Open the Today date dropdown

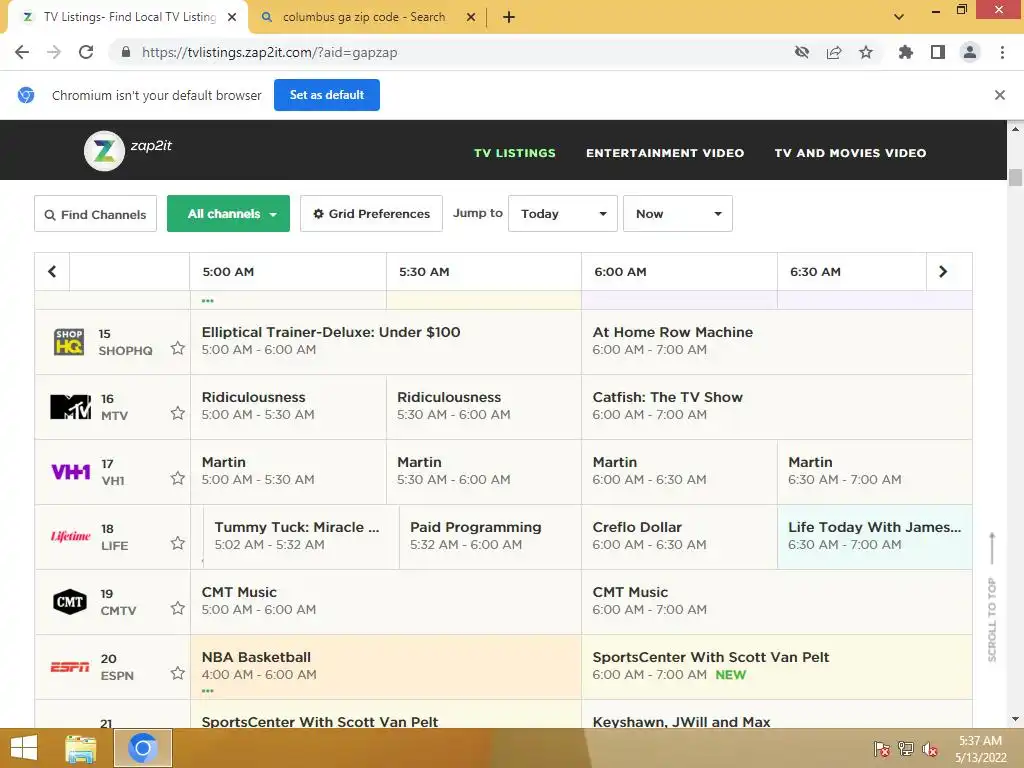click(x=563, y=214)
